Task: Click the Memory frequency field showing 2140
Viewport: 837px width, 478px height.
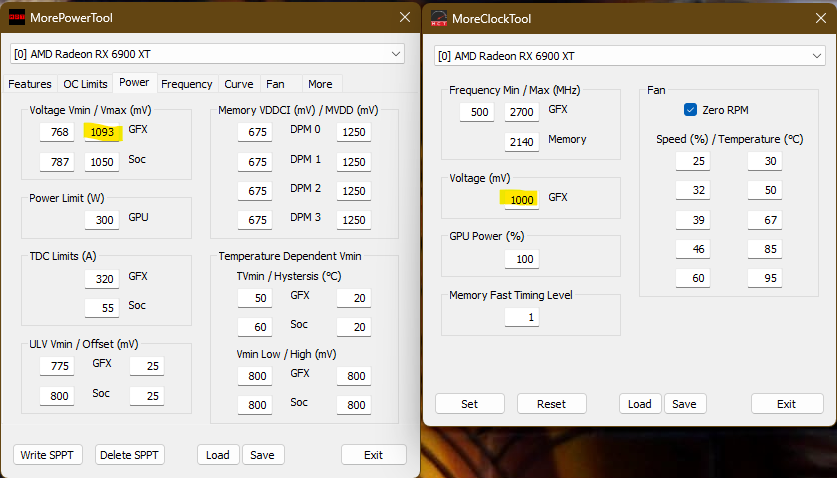Action: 522,142
